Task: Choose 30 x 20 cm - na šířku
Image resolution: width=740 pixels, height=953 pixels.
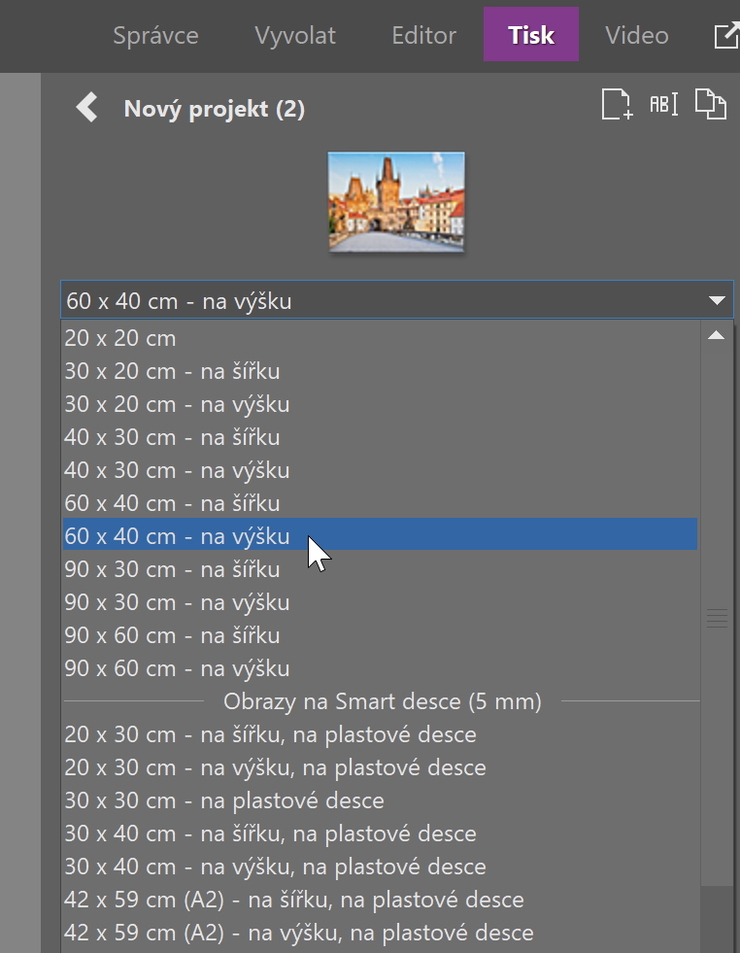Action: coord(380,371)
